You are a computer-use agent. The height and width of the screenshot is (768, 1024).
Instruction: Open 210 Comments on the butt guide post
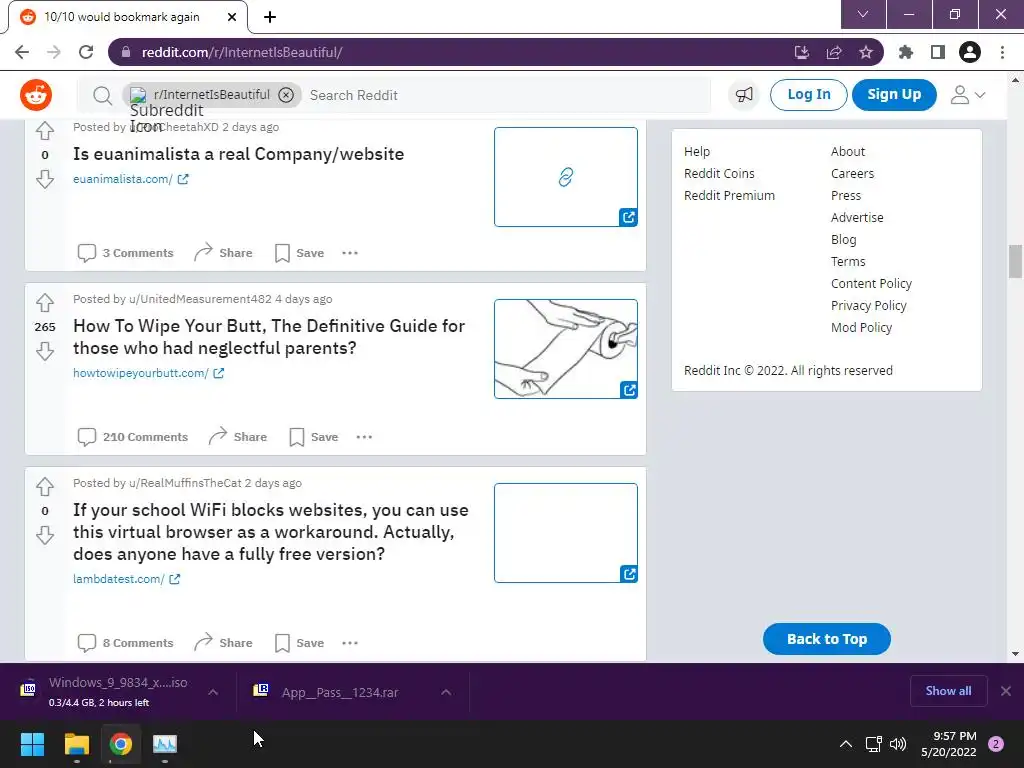133,437
